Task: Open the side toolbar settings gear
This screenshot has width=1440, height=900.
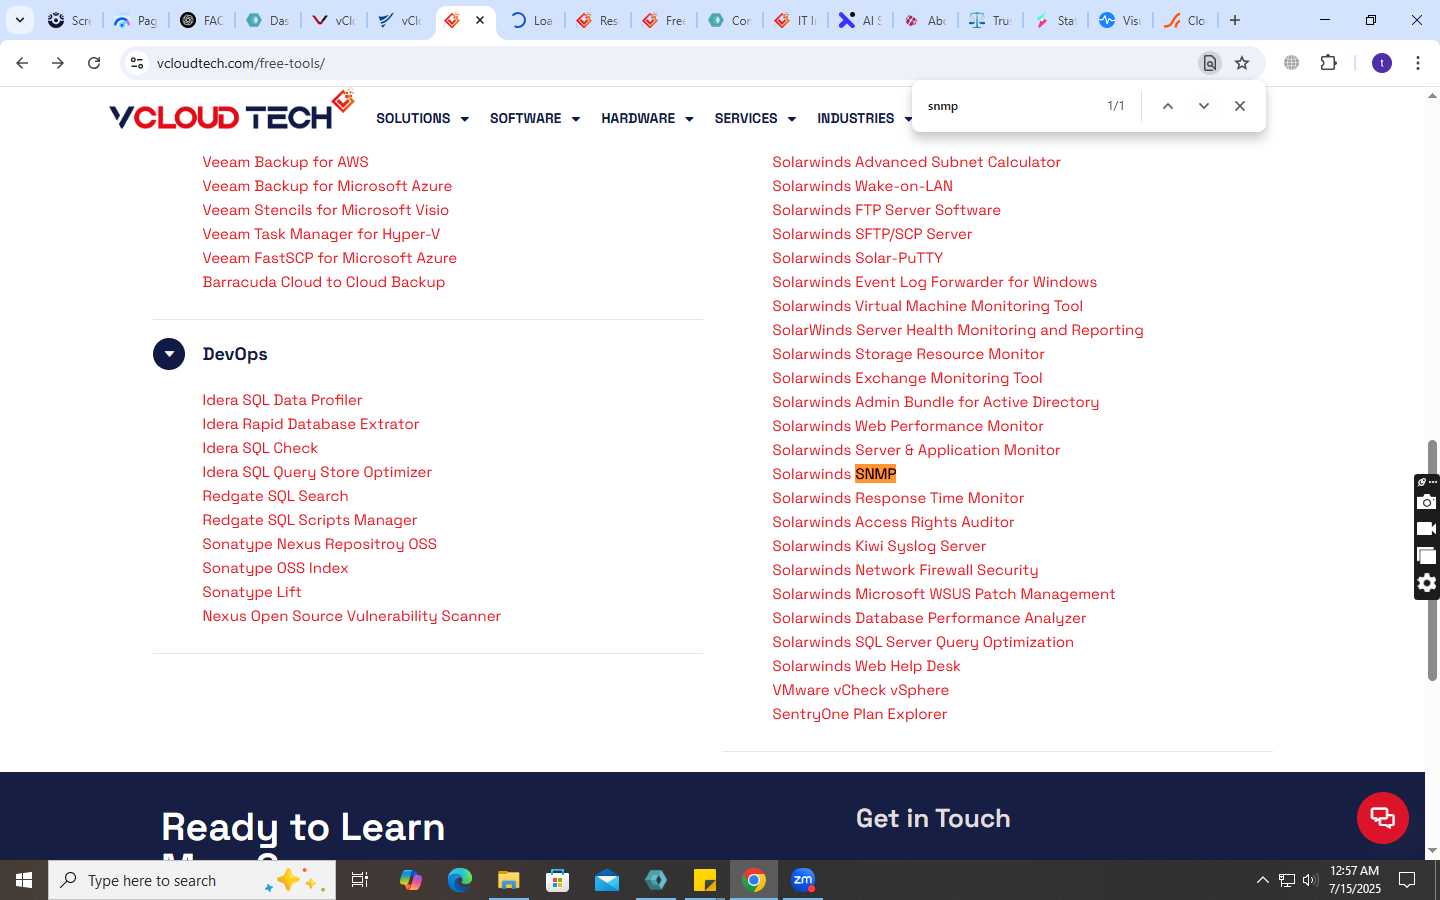Action: click(x=1427, y=583)
